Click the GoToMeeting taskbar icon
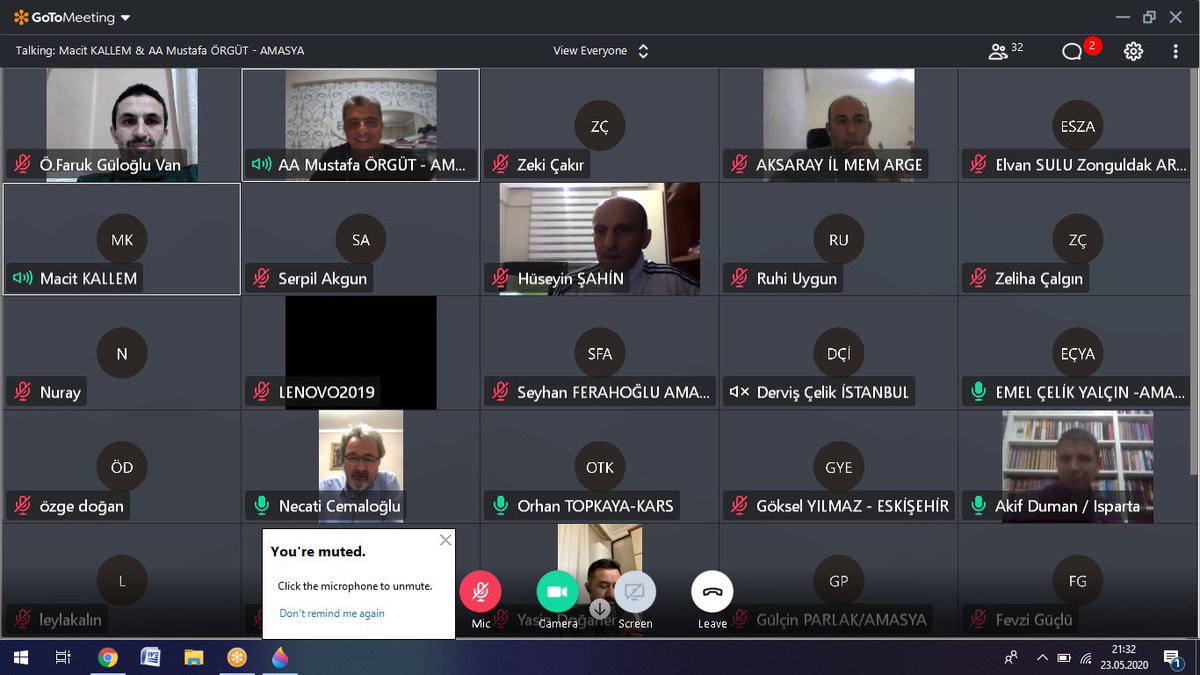 pyautogui.click(x=237, y=658)
